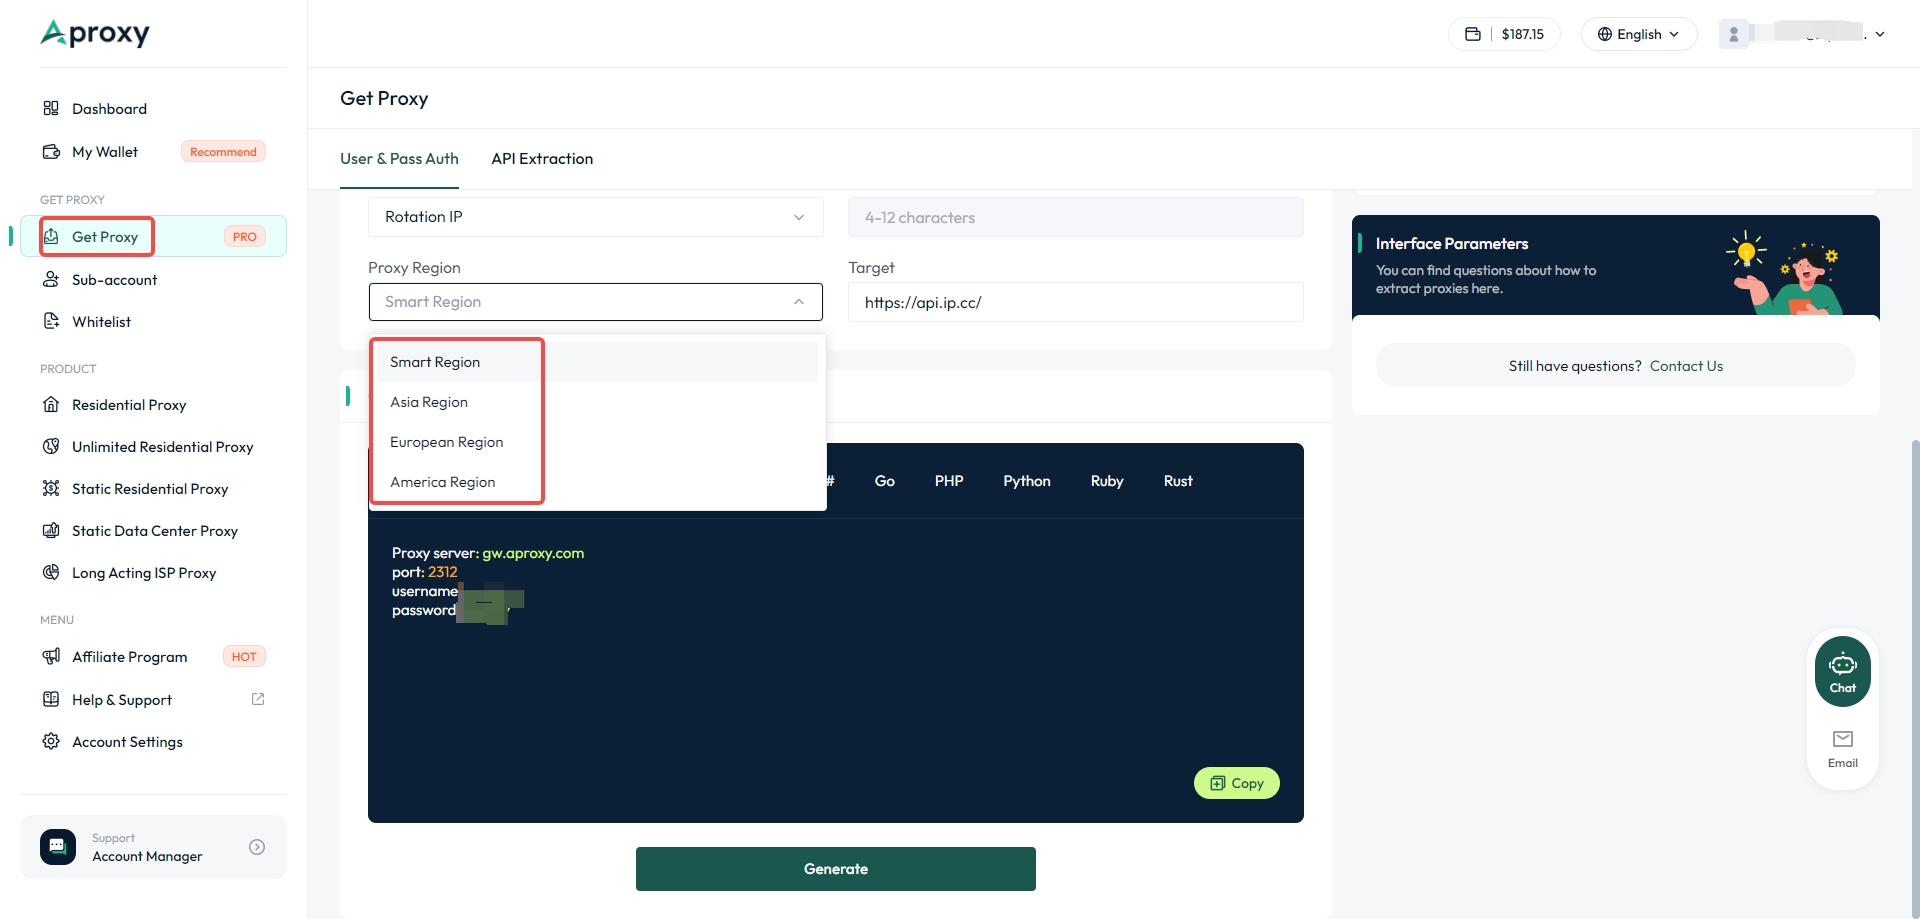Expand the account menu chevron
The width and height of the screenshot is (1920, 919).
1880,34
